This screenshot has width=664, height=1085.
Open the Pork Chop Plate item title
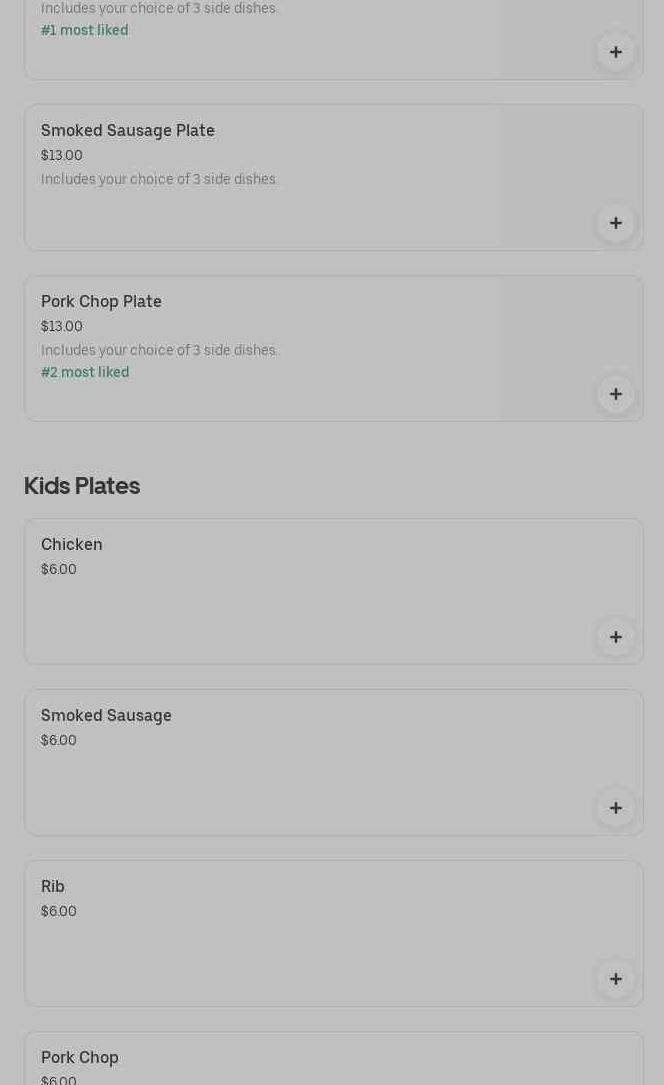[x=101, y=302]
